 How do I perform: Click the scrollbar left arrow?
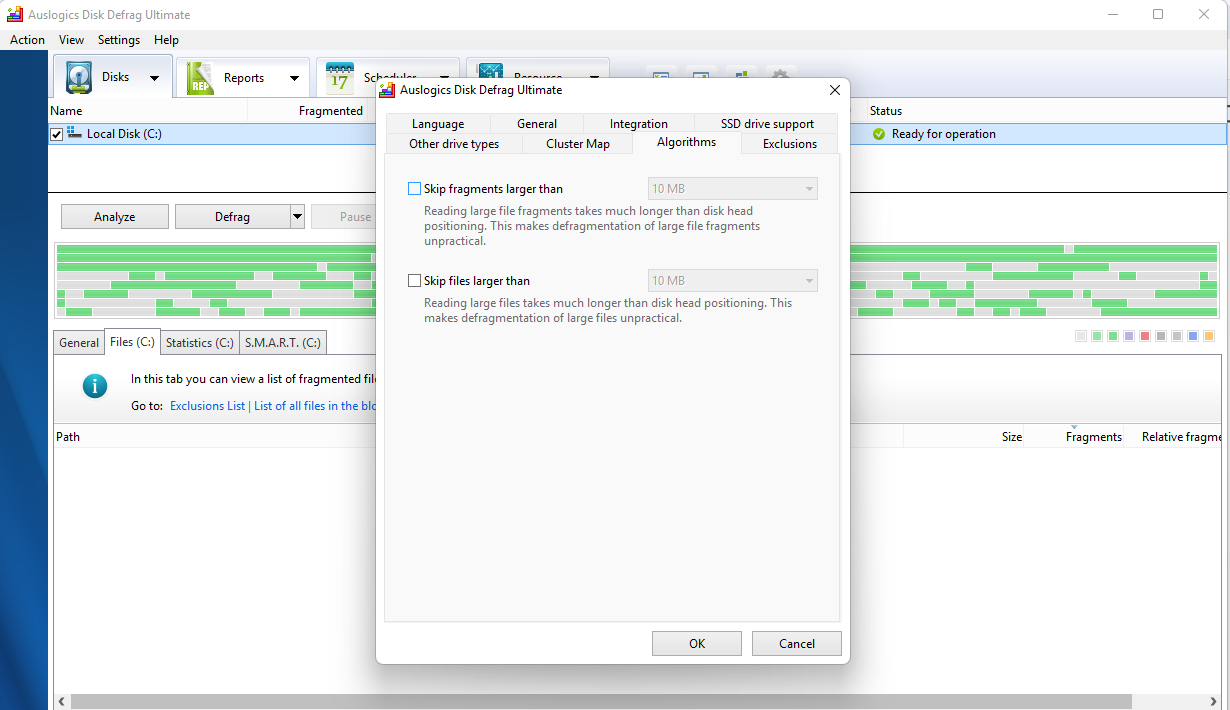coord(60,701)
